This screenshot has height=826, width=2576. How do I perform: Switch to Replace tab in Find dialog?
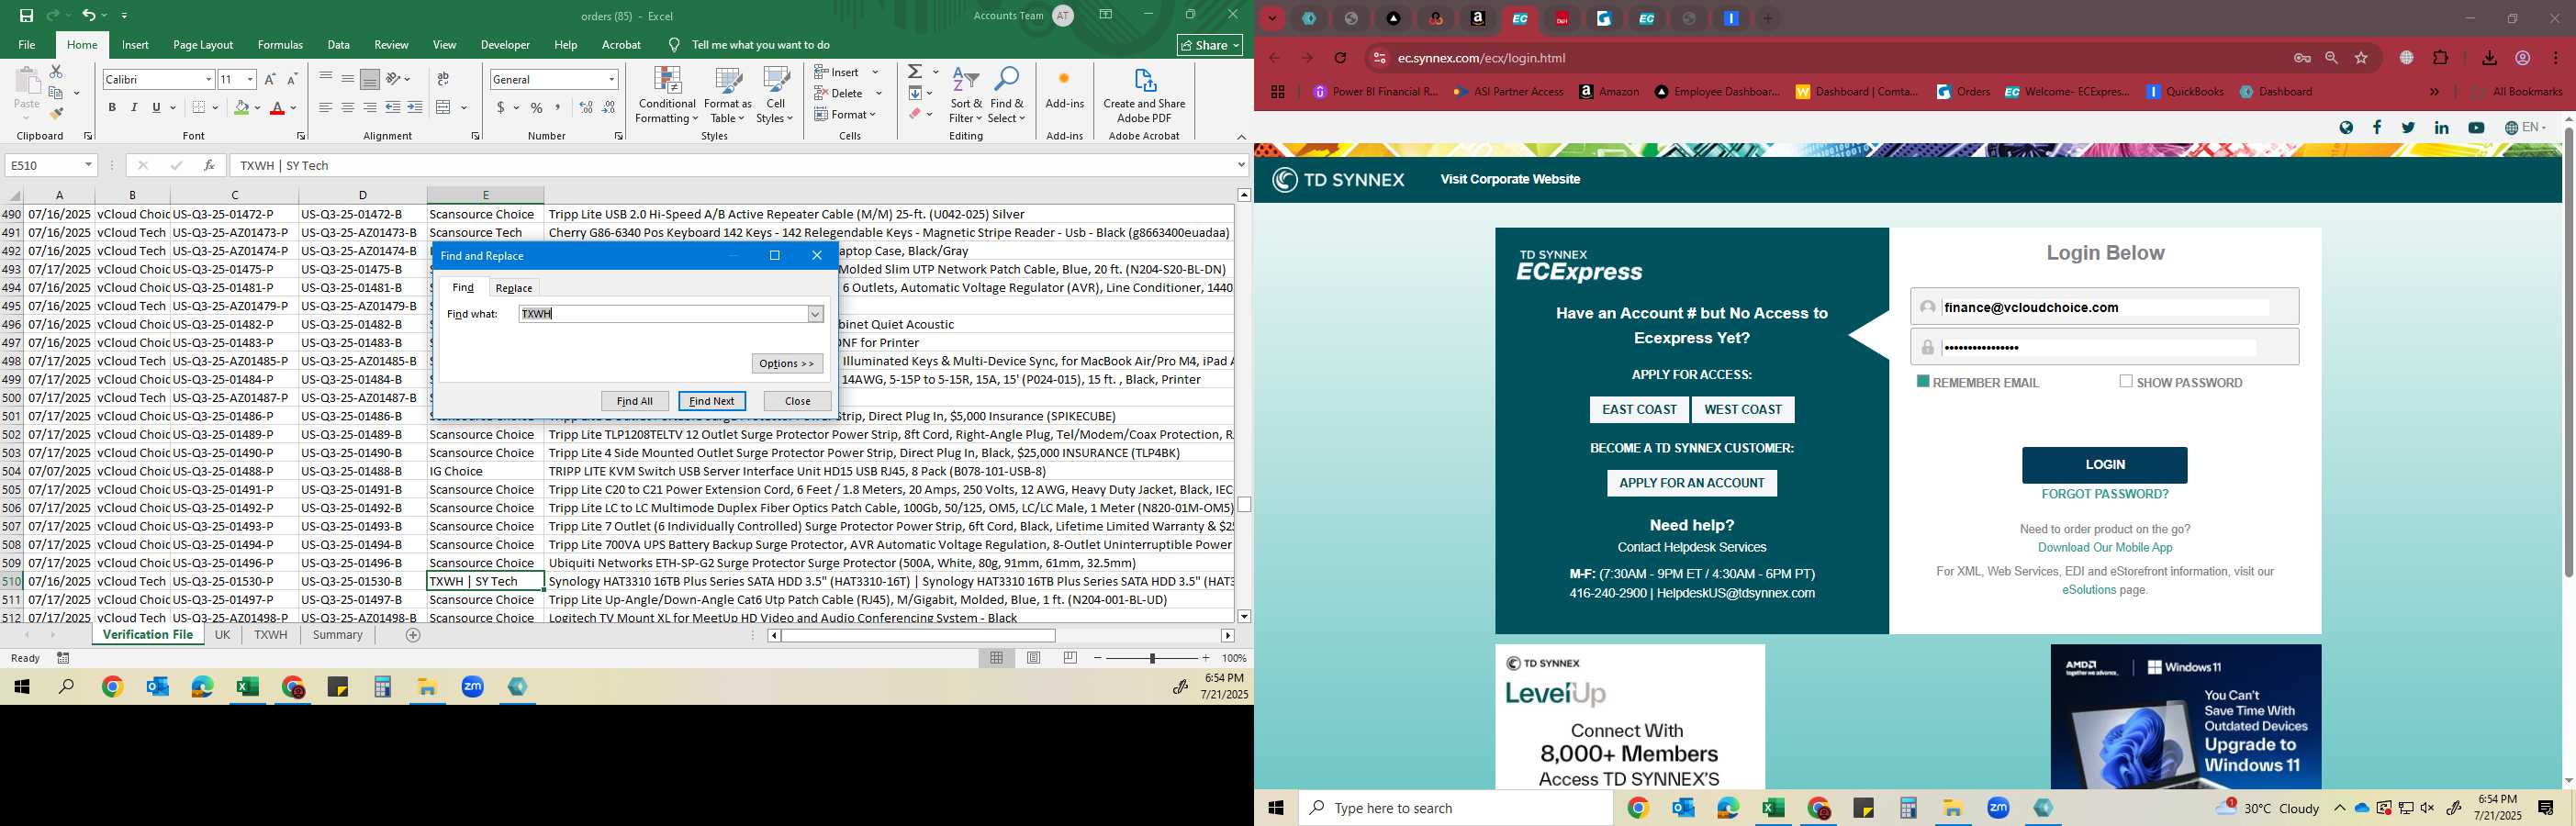[514, 288]
